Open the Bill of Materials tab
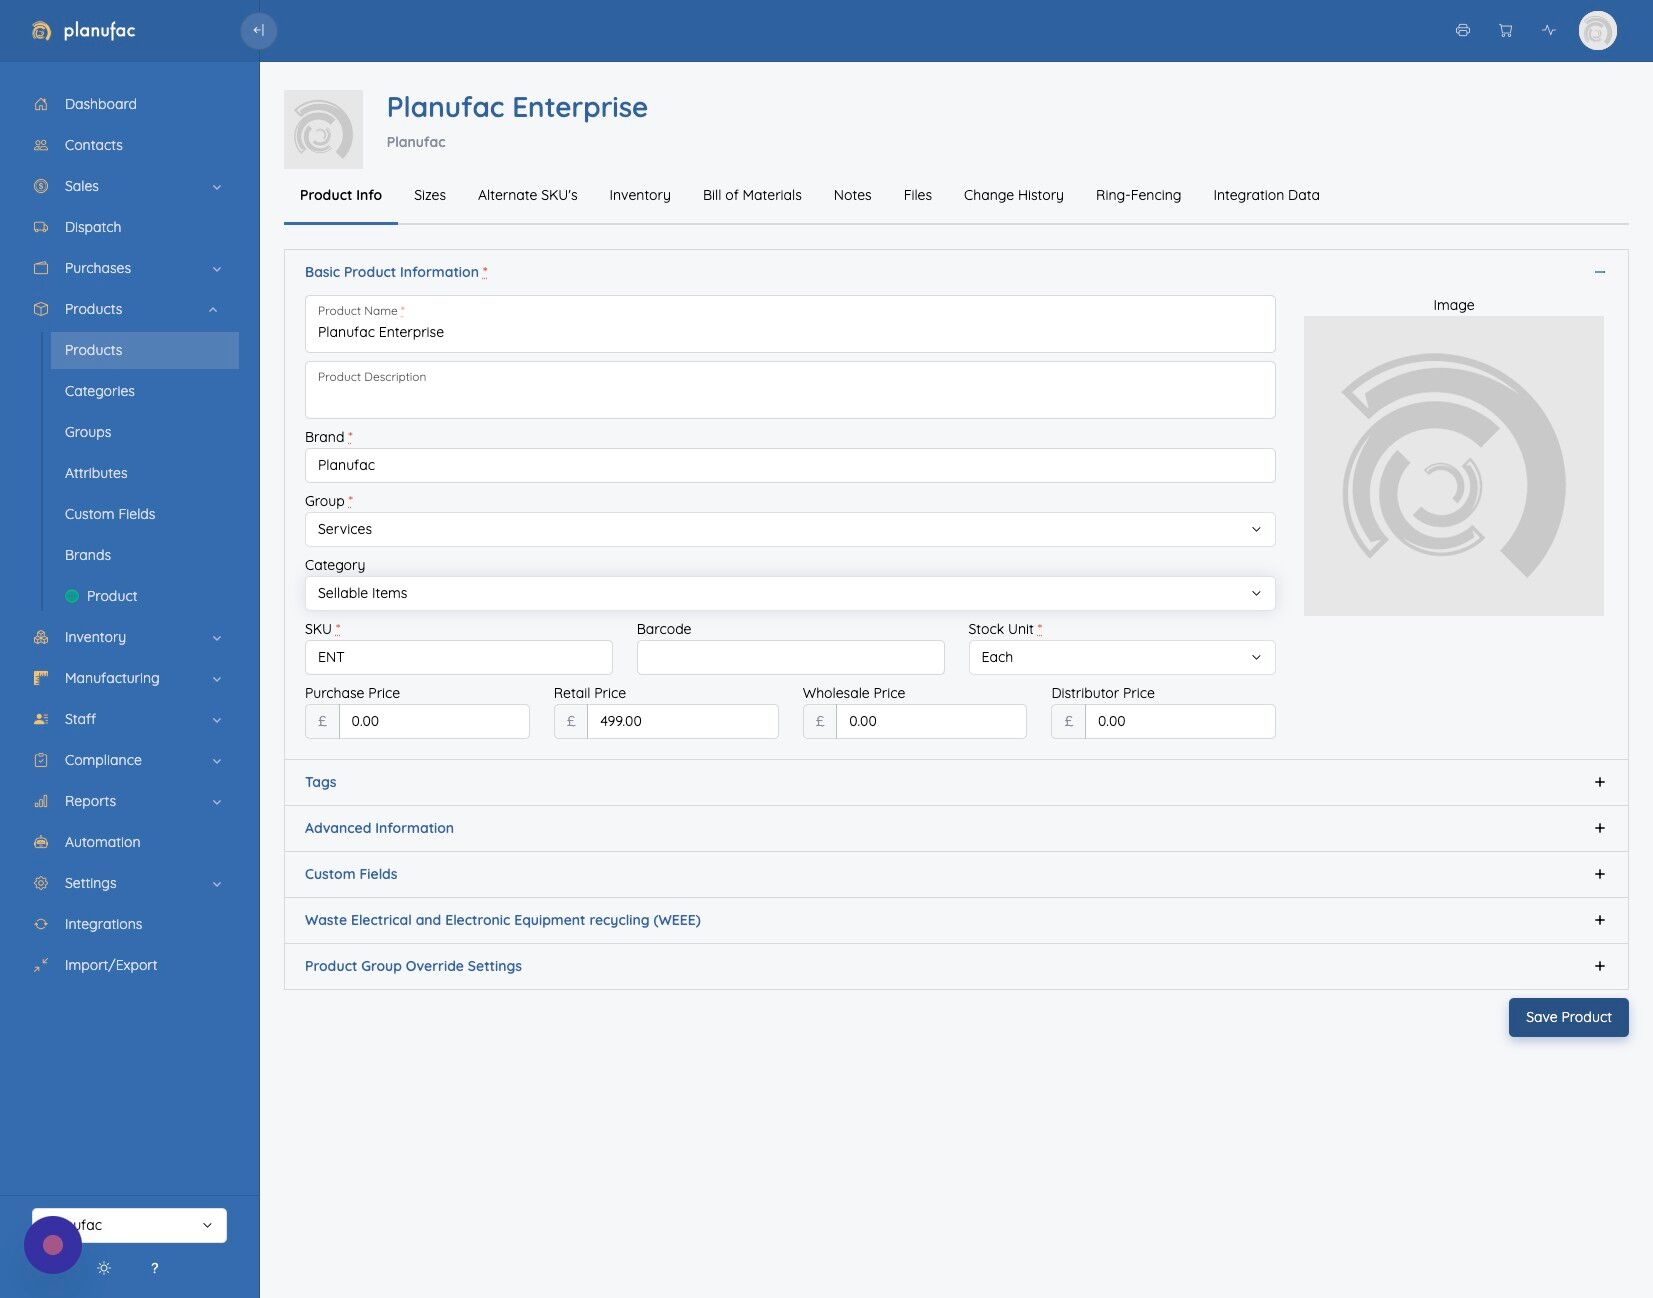This screenshot has height=1298, width=1653. (x=752, y=195)
